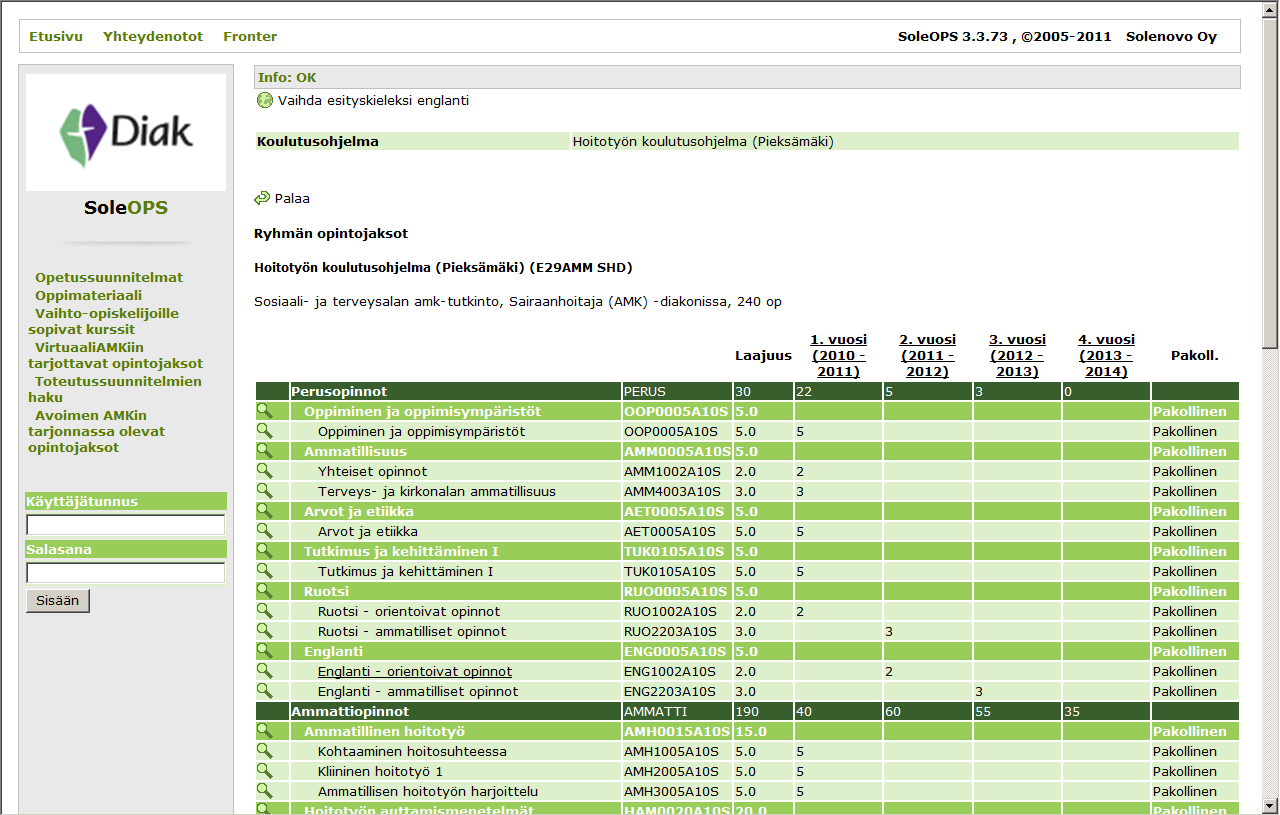Image resolution: width=1280 pixels, height=815 pixels.
Task: Click the globe icon for language switch
Action: (x=265, y=100)
